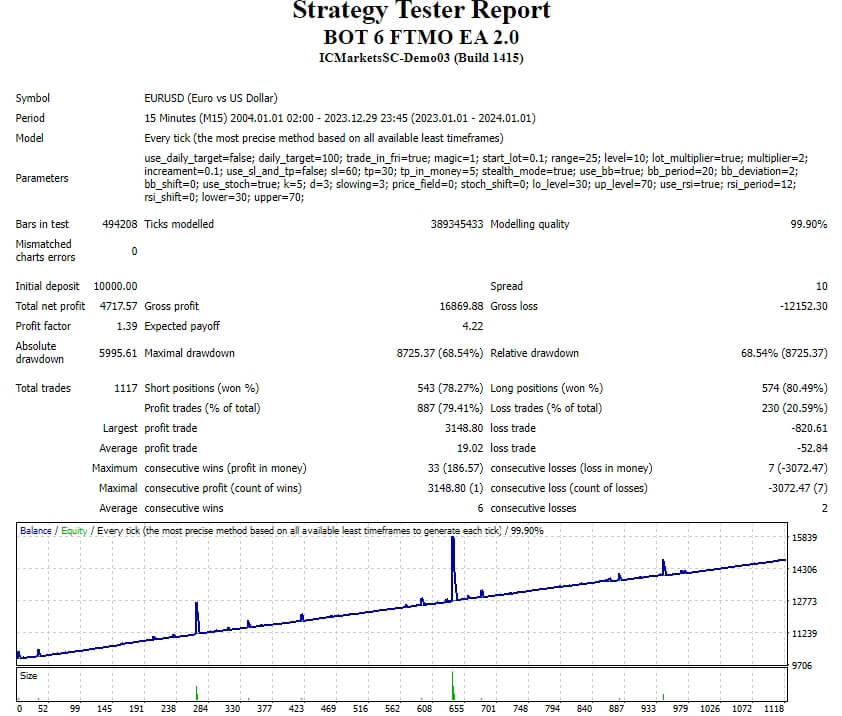Click the Gross profit 16869.88 figure
Viewport: 842px width, 716px height.
point(461,306)
